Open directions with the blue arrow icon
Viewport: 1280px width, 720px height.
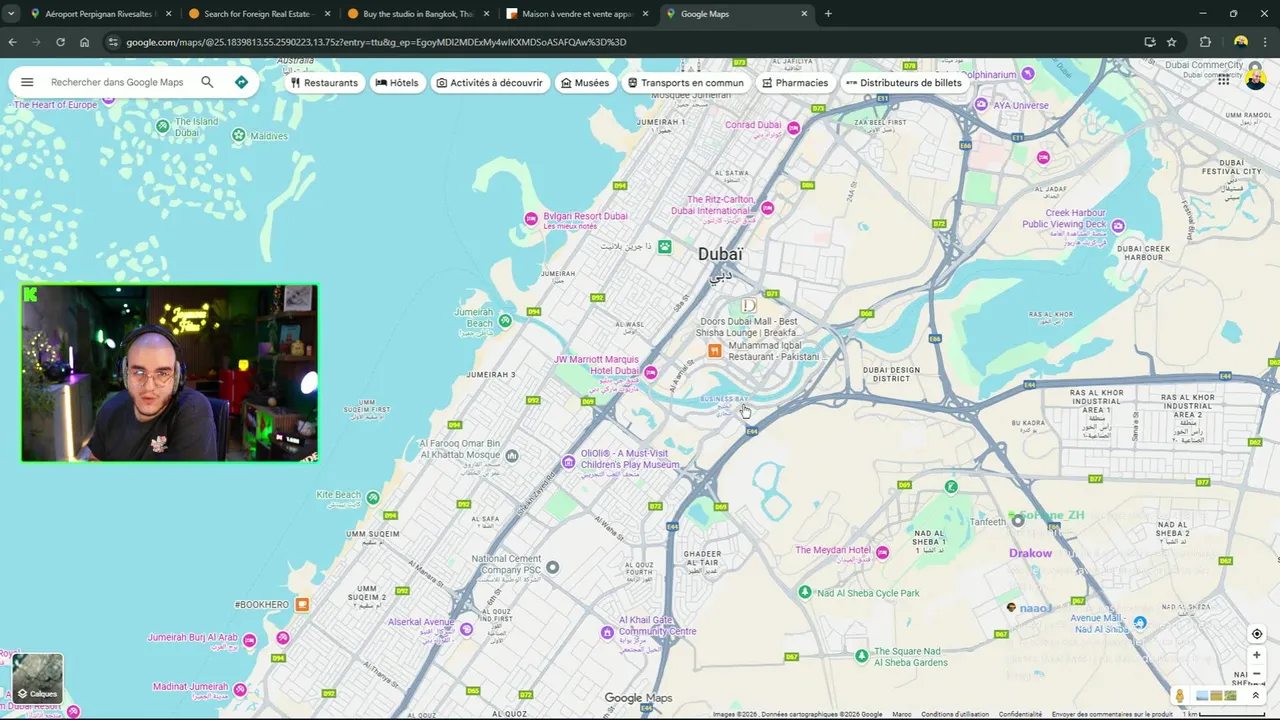(x=241, y=82)
